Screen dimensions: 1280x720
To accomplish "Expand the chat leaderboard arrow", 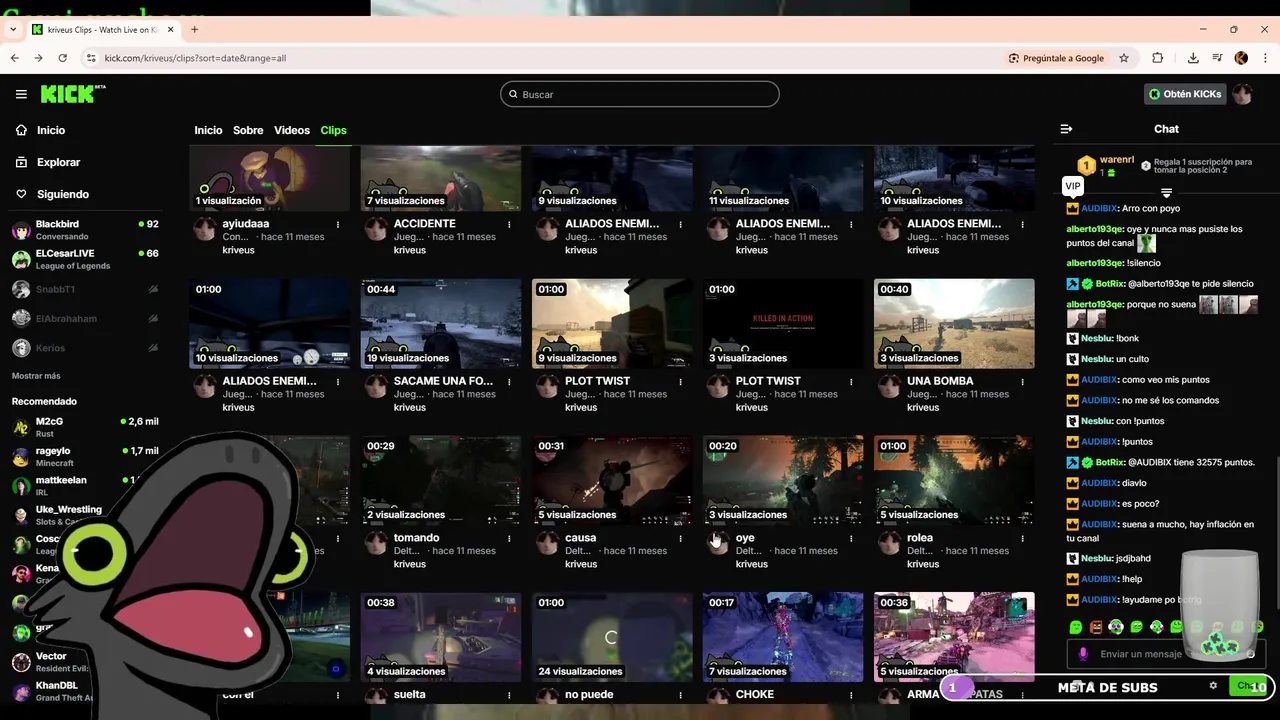I will tap(1166, 192).
